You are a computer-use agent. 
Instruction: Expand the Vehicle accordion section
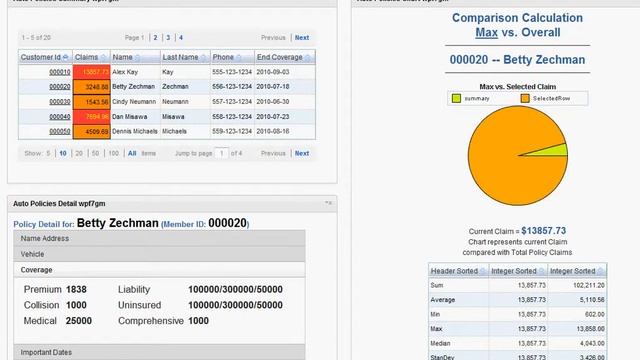click(x=159, y=254)
